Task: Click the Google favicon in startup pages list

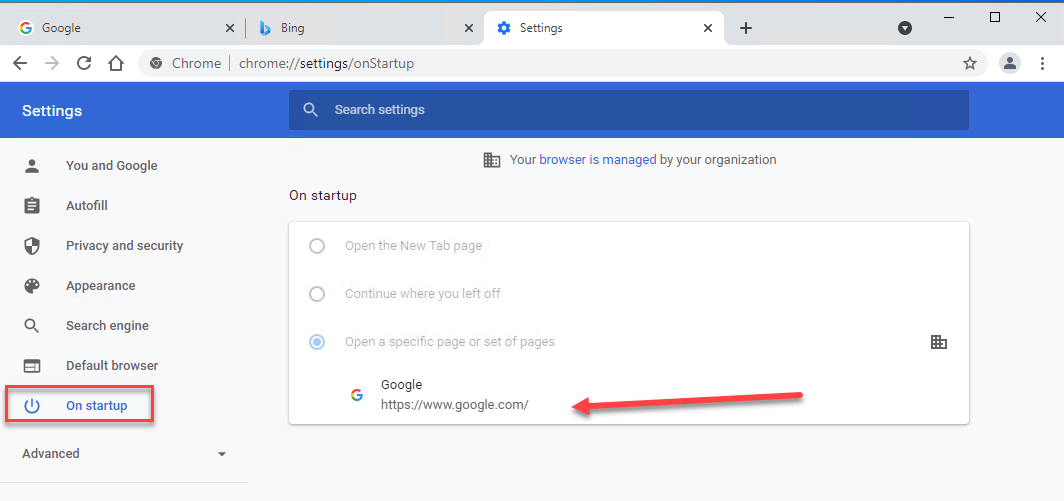Action: point(357,395)
